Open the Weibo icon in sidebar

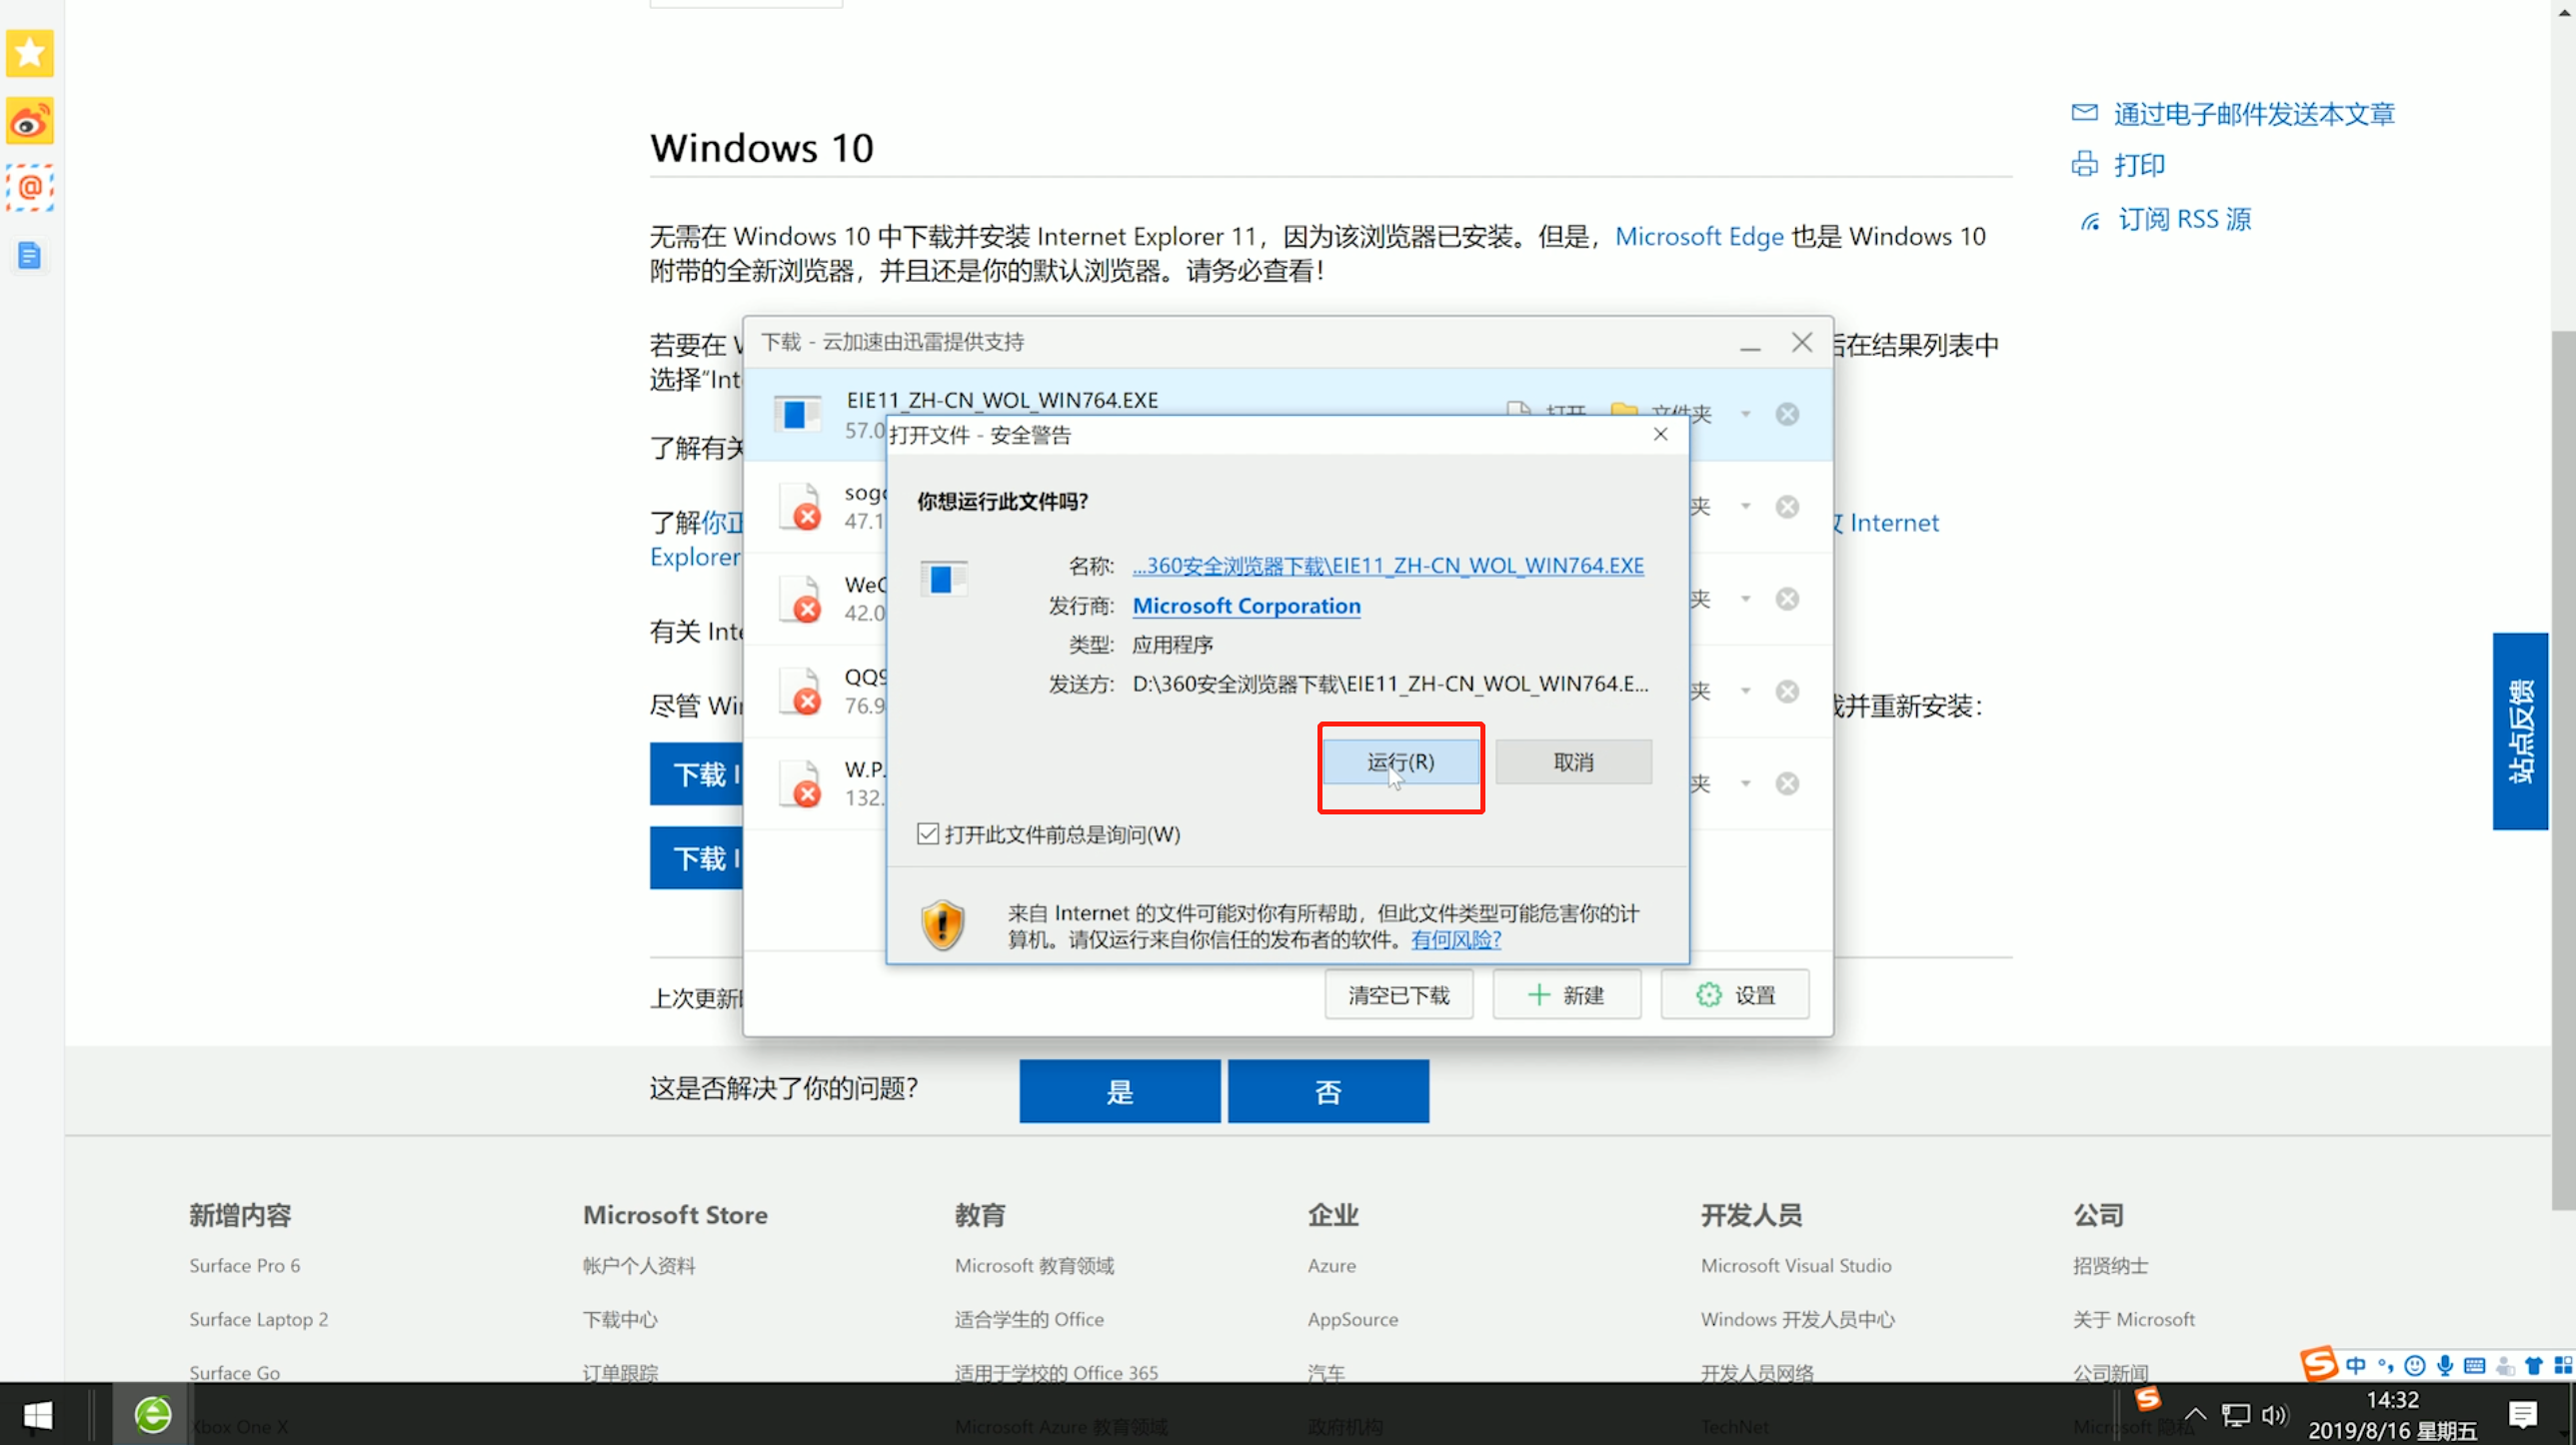coord(30,121)
